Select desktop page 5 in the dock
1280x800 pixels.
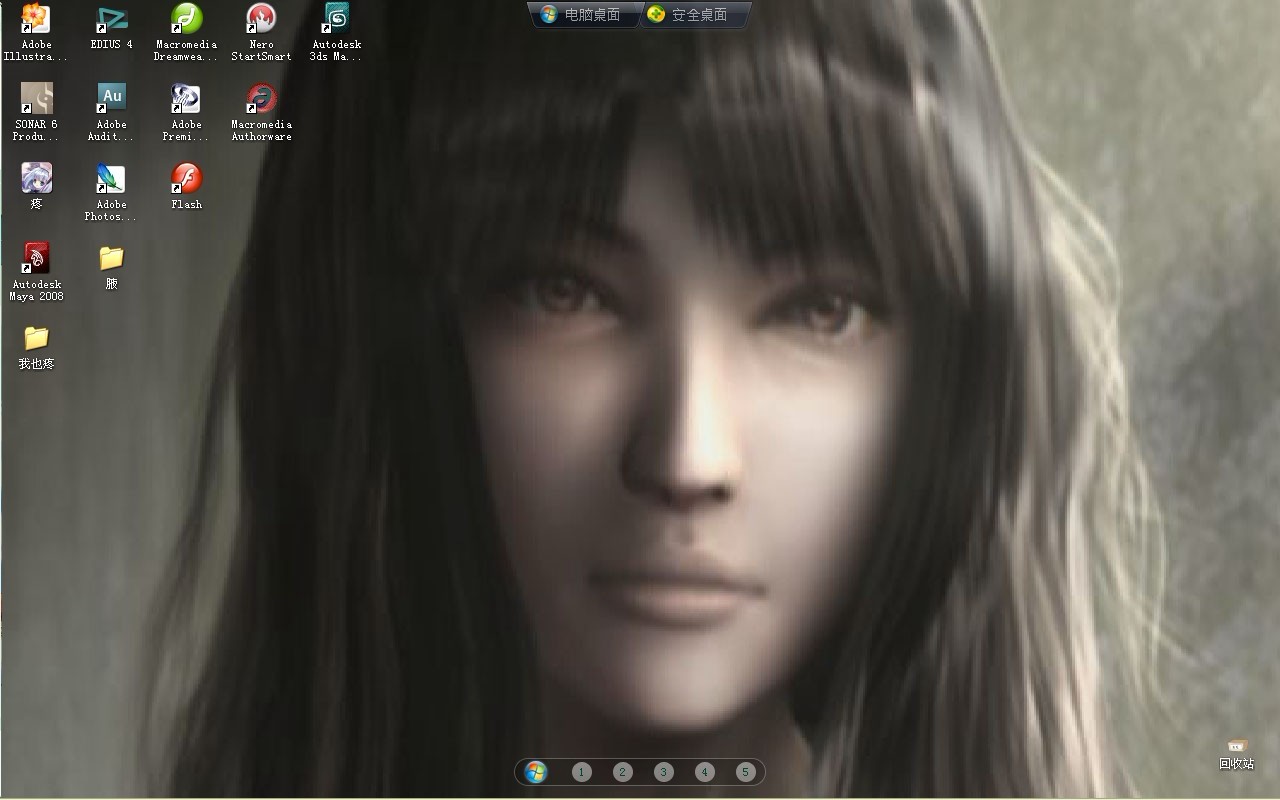[745, 772]
